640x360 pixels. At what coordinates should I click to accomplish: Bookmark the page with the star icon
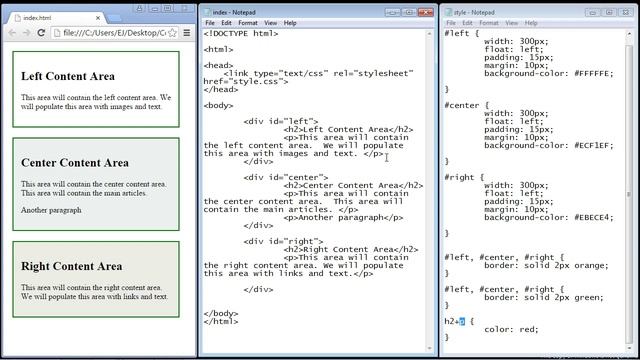point(173,33)
